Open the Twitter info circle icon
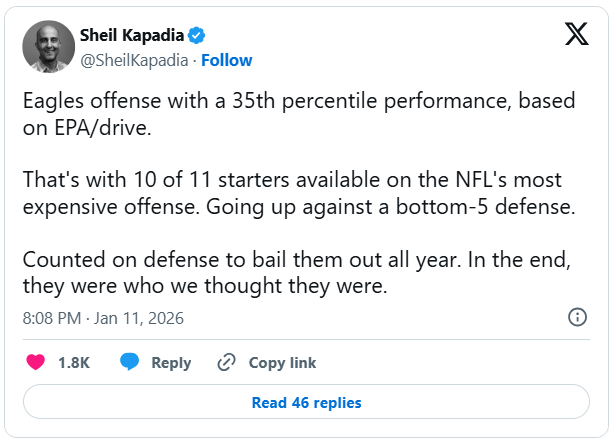This screenshot has width=615, height=443. click(577, 317)
